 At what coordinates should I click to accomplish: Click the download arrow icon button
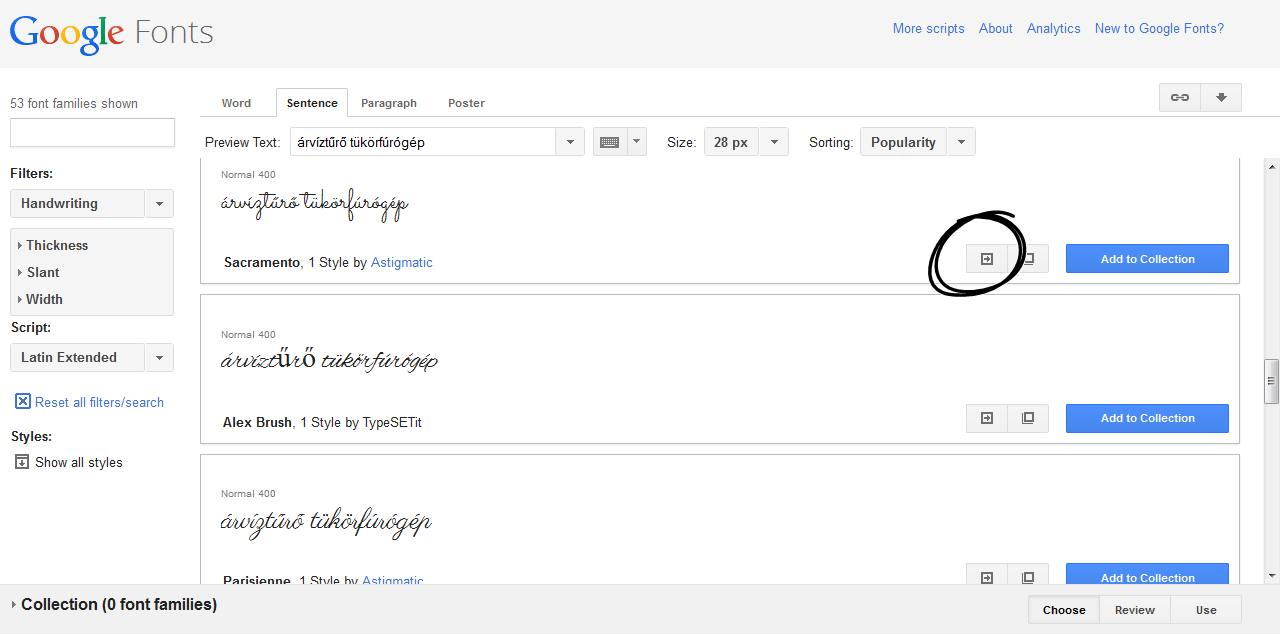[x=1221, y=97]
